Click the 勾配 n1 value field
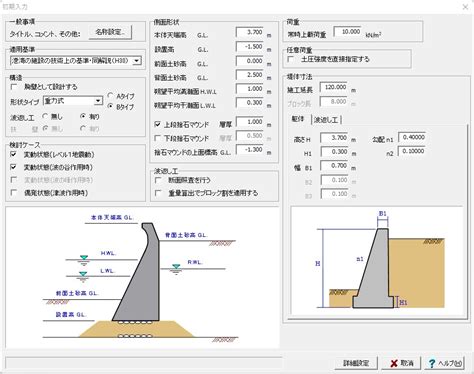This screenshot has height=374, width=474. pyautogui.click(x=412, y=137)
